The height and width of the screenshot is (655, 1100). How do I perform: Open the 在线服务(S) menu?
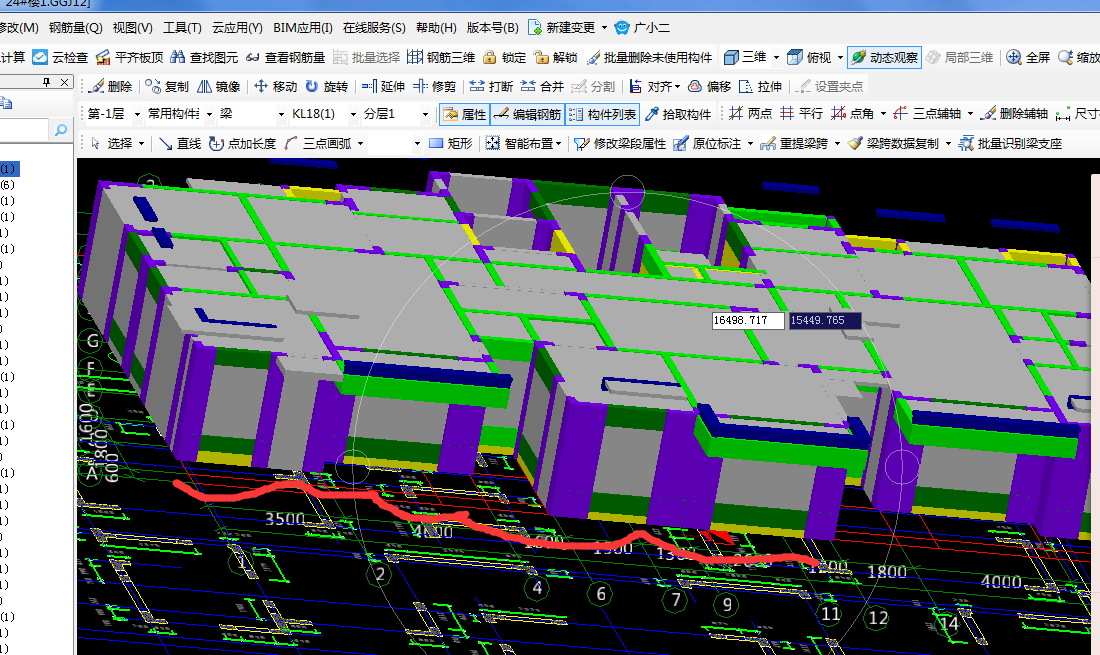tap(374, 27)
